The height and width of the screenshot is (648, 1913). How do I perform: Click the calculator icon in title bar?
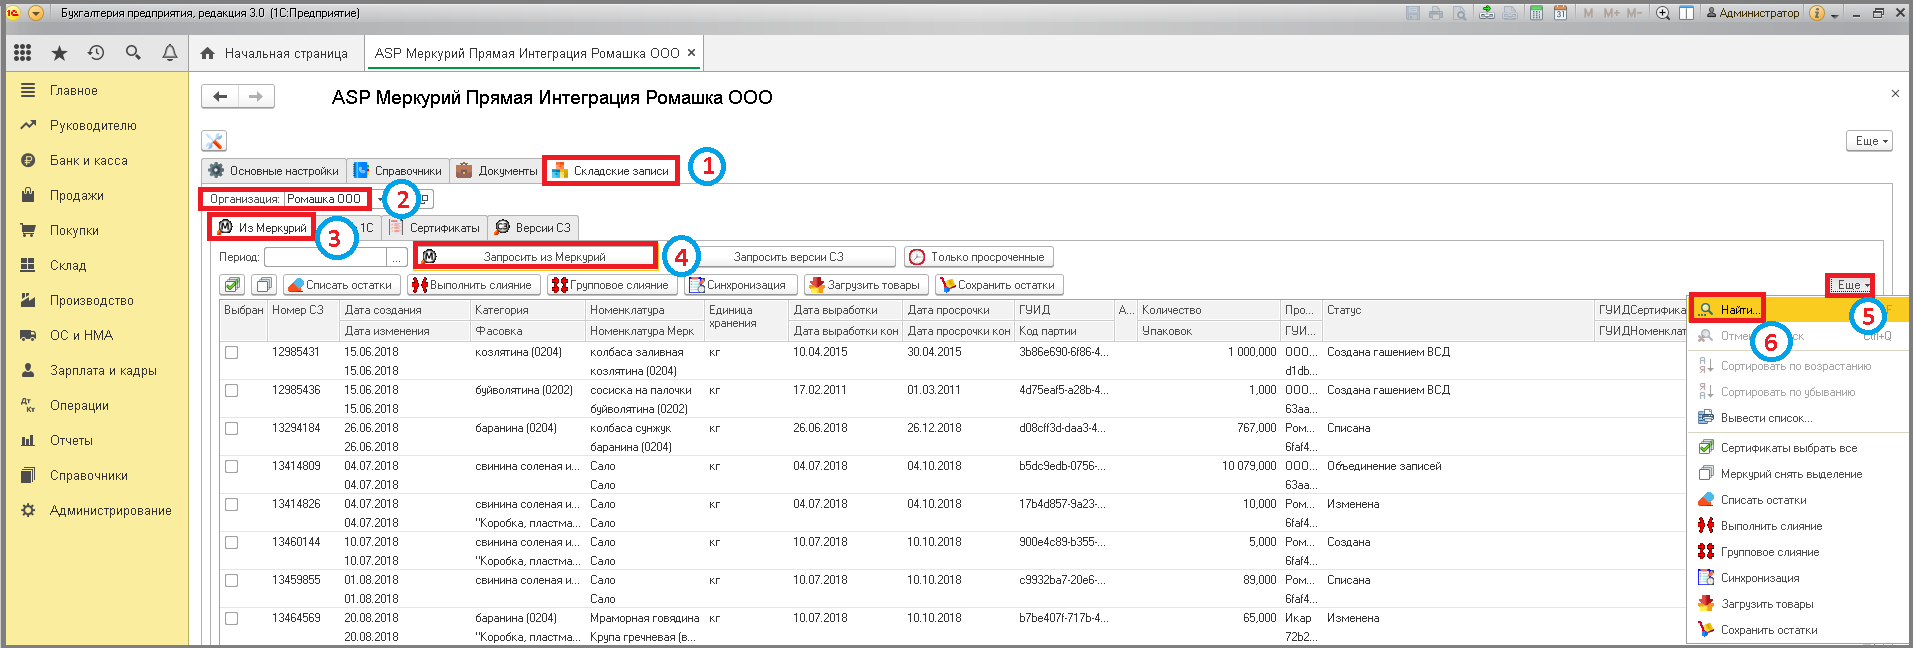point(1535,13)
